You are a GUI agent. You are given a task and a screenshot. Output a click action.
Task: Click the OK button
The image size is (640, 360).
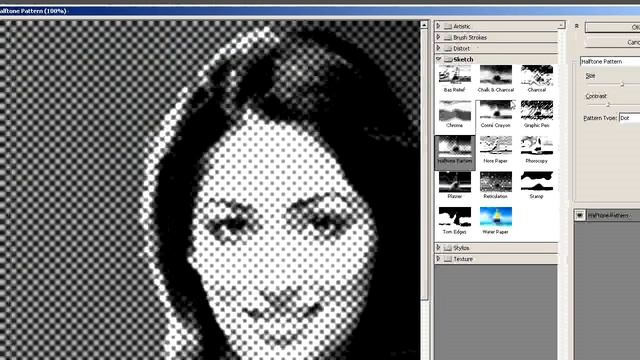[x=612, y=27]
